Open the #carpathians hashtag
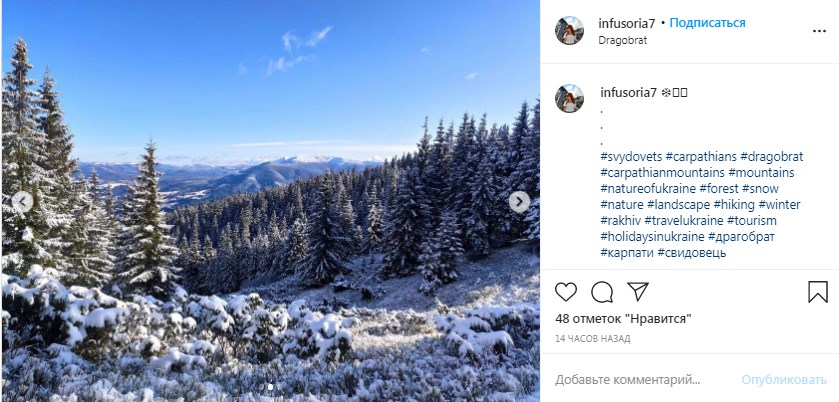 [702, 157]
